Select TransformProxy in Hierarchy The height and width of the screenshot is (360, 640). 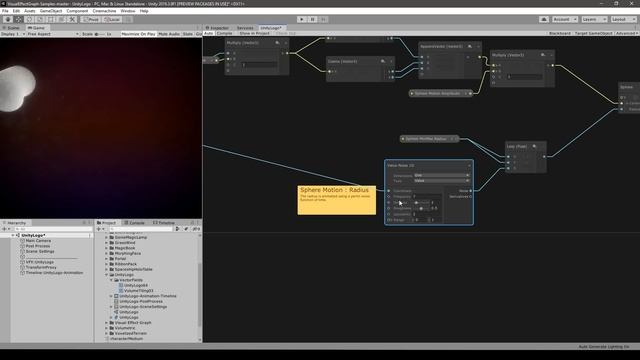coord(41,267)
